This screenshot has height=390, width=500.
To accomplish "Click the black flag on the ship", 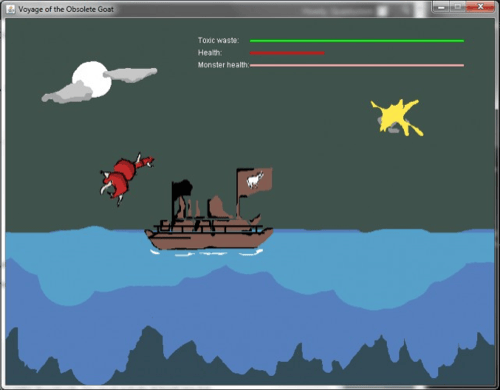I will tap(182, 189).
